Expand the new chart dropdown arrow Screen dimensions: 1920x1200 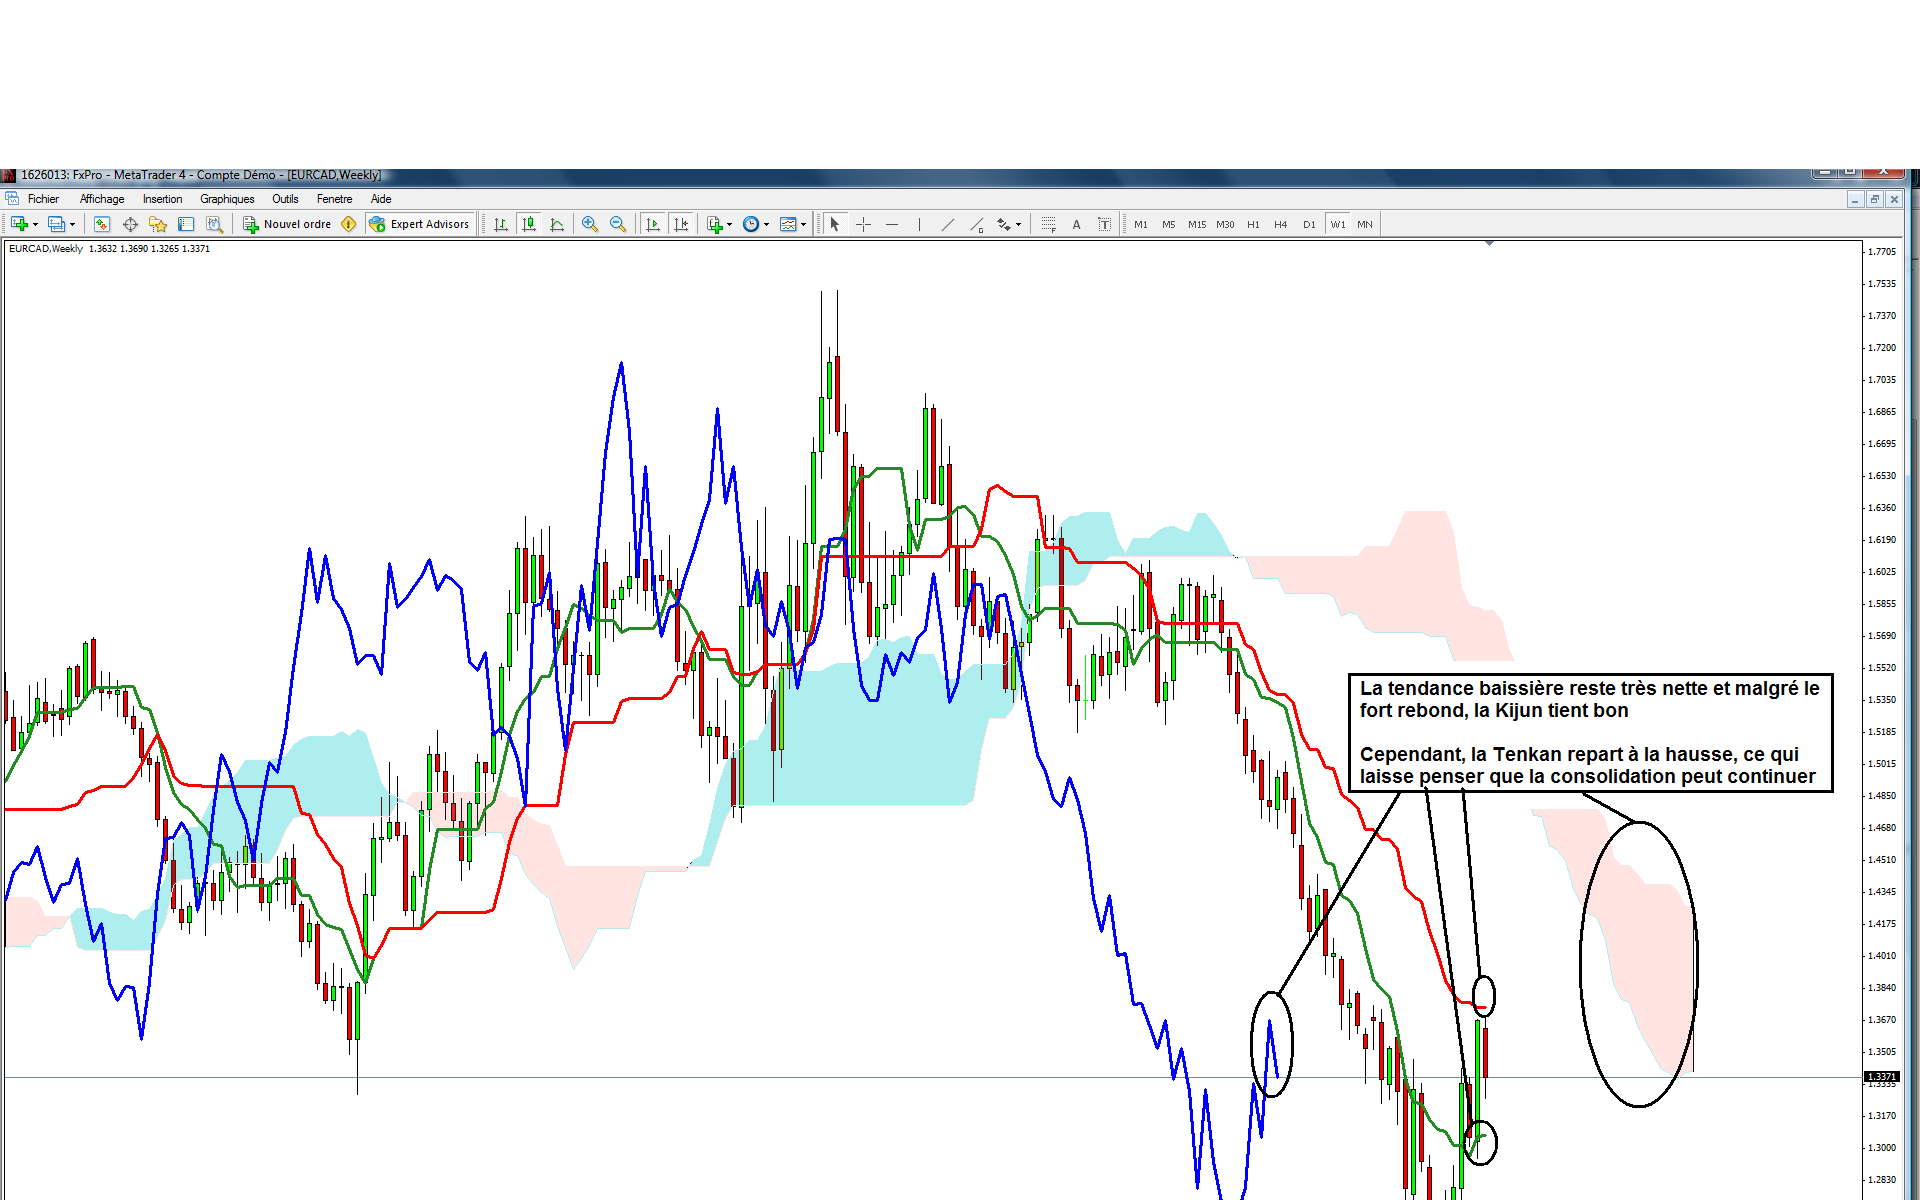pos(35,224)
